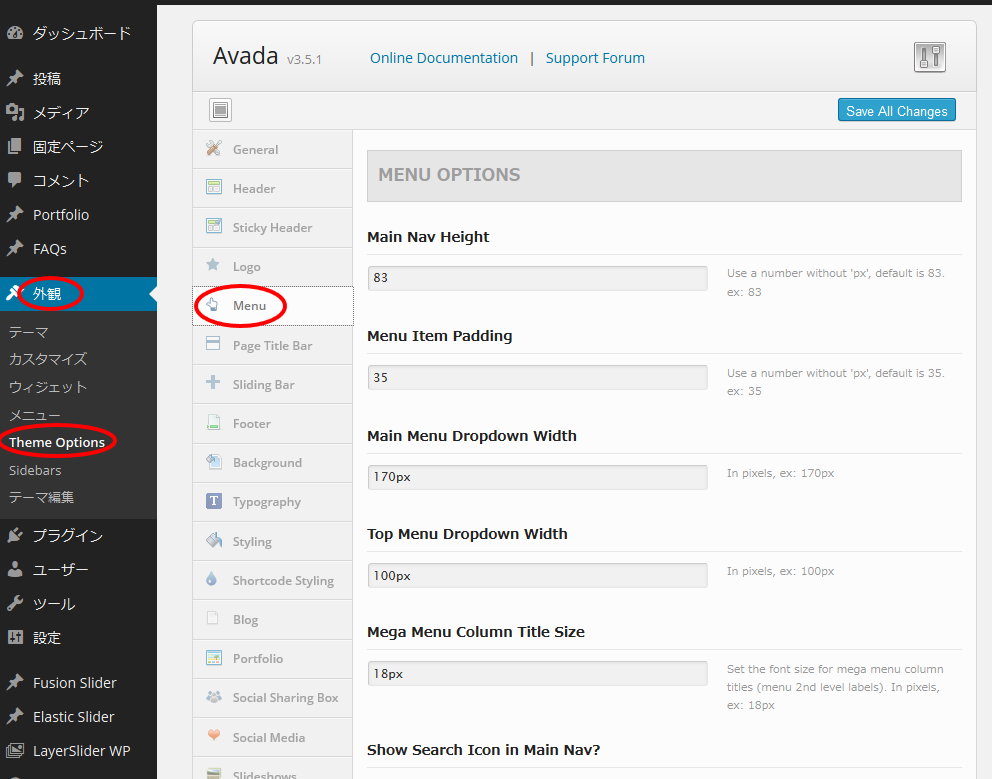Open the Header options tab
This screenshot has width=992, height=779.
254,189
